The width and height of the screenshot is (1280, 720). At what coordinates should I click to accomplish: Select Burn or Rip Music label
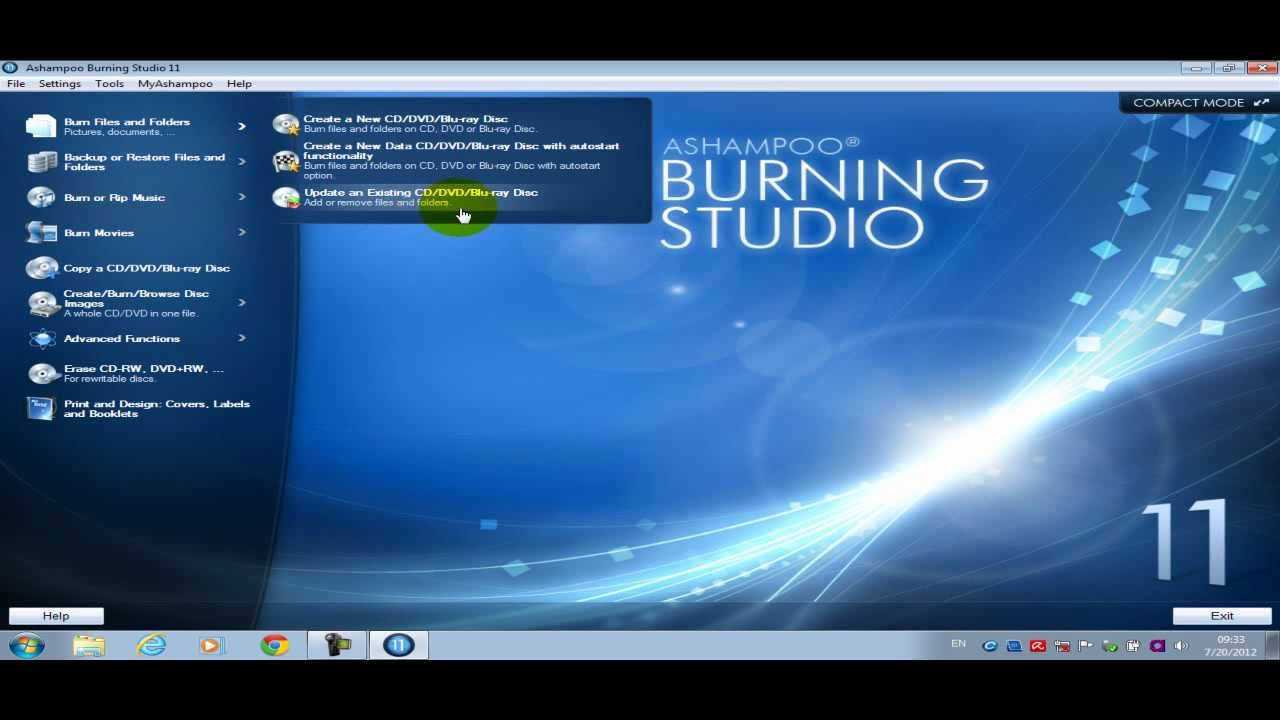click(x=114, y=198)
